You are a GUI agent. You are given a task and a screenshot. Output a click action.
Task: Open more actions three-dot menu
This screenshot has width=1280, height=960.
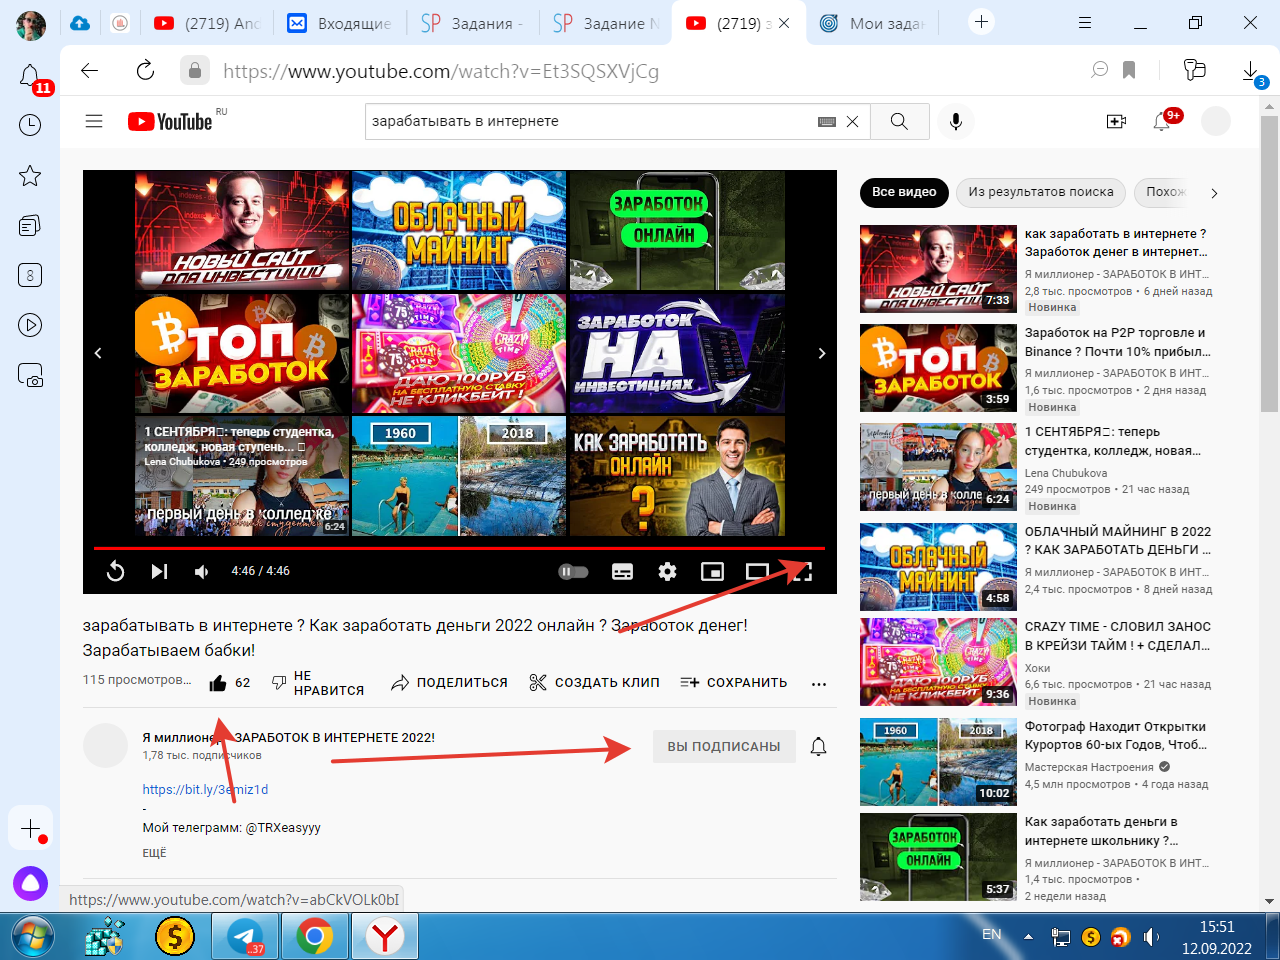[x=819, y=684]
